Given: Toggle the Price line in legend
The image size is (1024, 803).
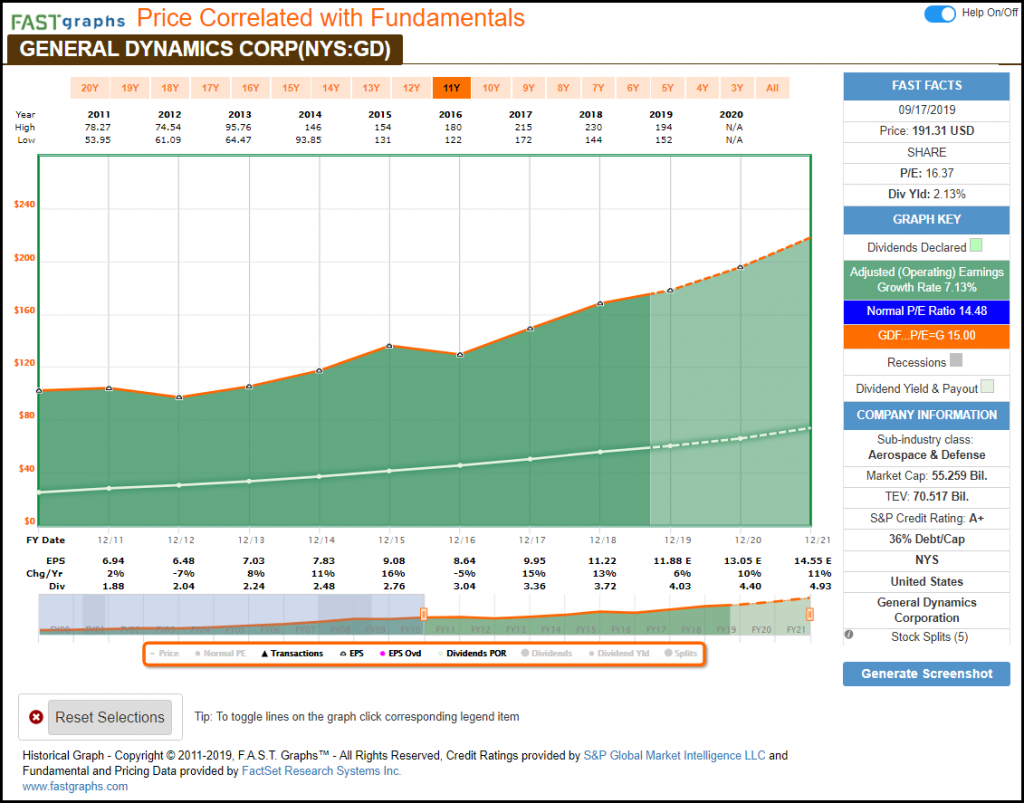Looking at the screenshot, I should coord(165,653).
